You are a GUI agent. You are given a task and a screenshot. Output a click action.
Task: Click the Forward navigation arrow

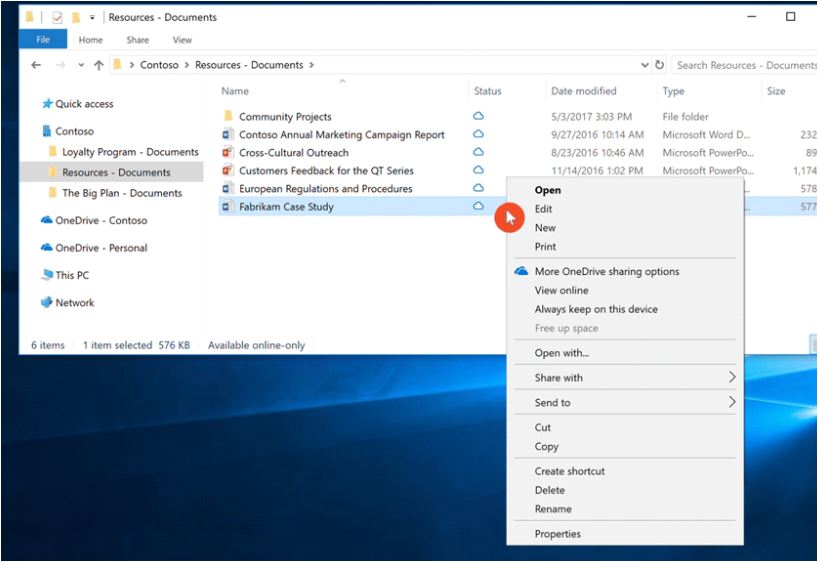click(x=61, y=65)
